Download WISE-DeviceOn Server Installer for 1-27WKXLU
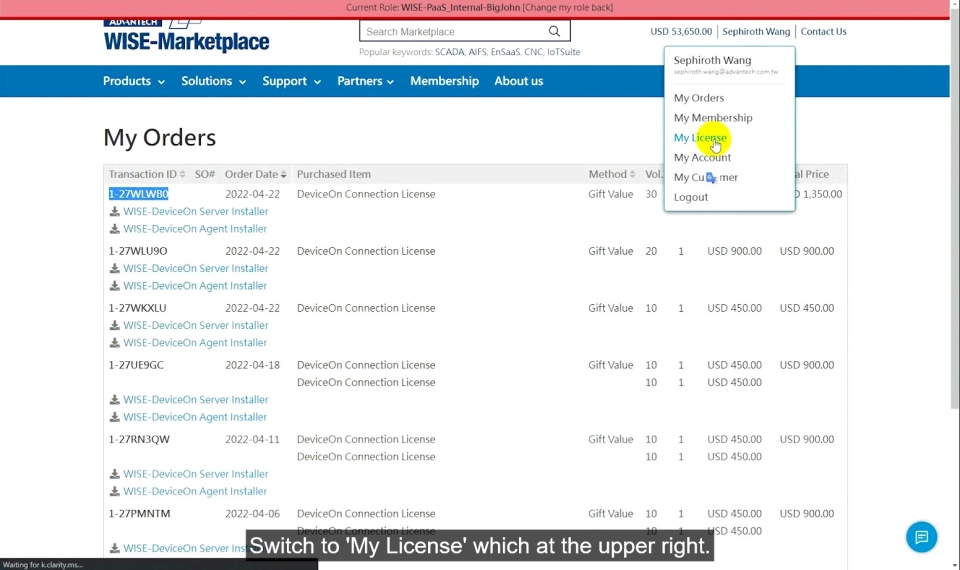This screenshot has height=570, width=960. 195,325
